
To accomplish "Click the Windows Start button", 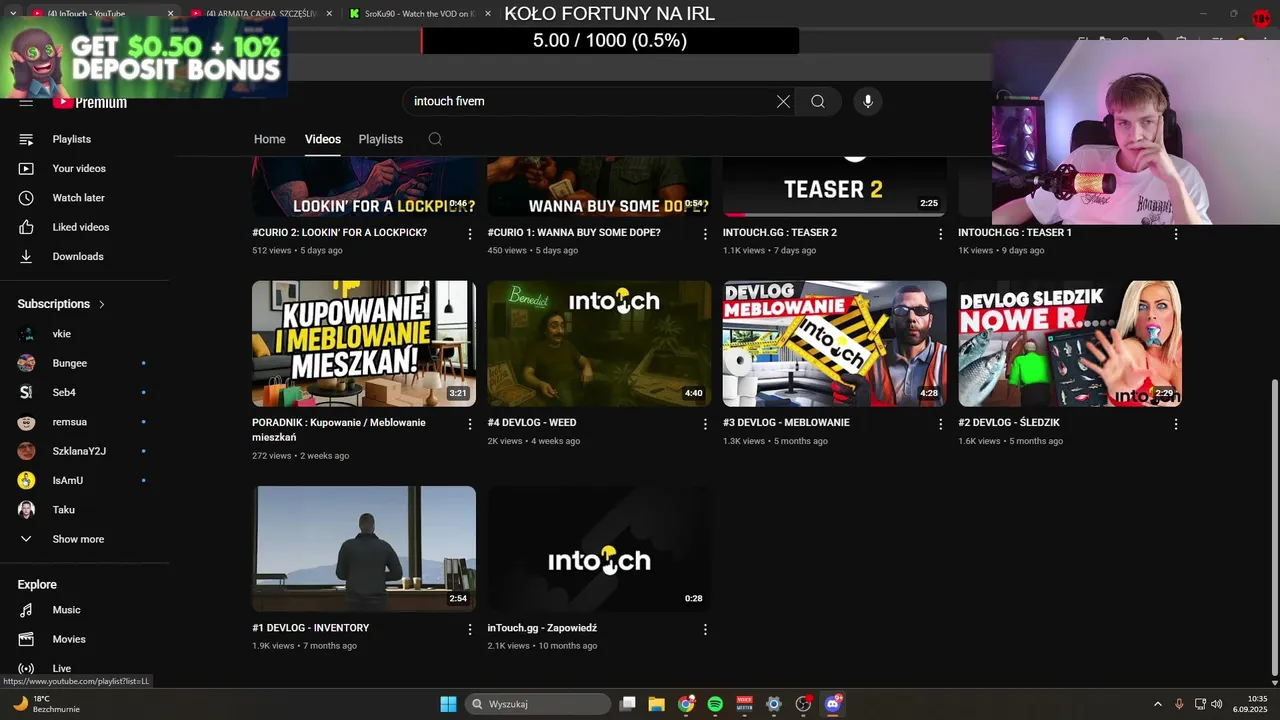I will coord(448,704).
